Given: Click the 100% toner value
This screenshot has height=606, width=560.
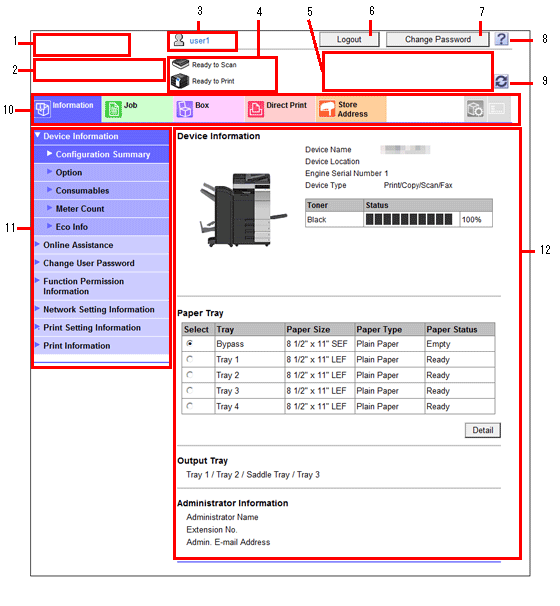Looking at the screenshot, I should (471, 220).
